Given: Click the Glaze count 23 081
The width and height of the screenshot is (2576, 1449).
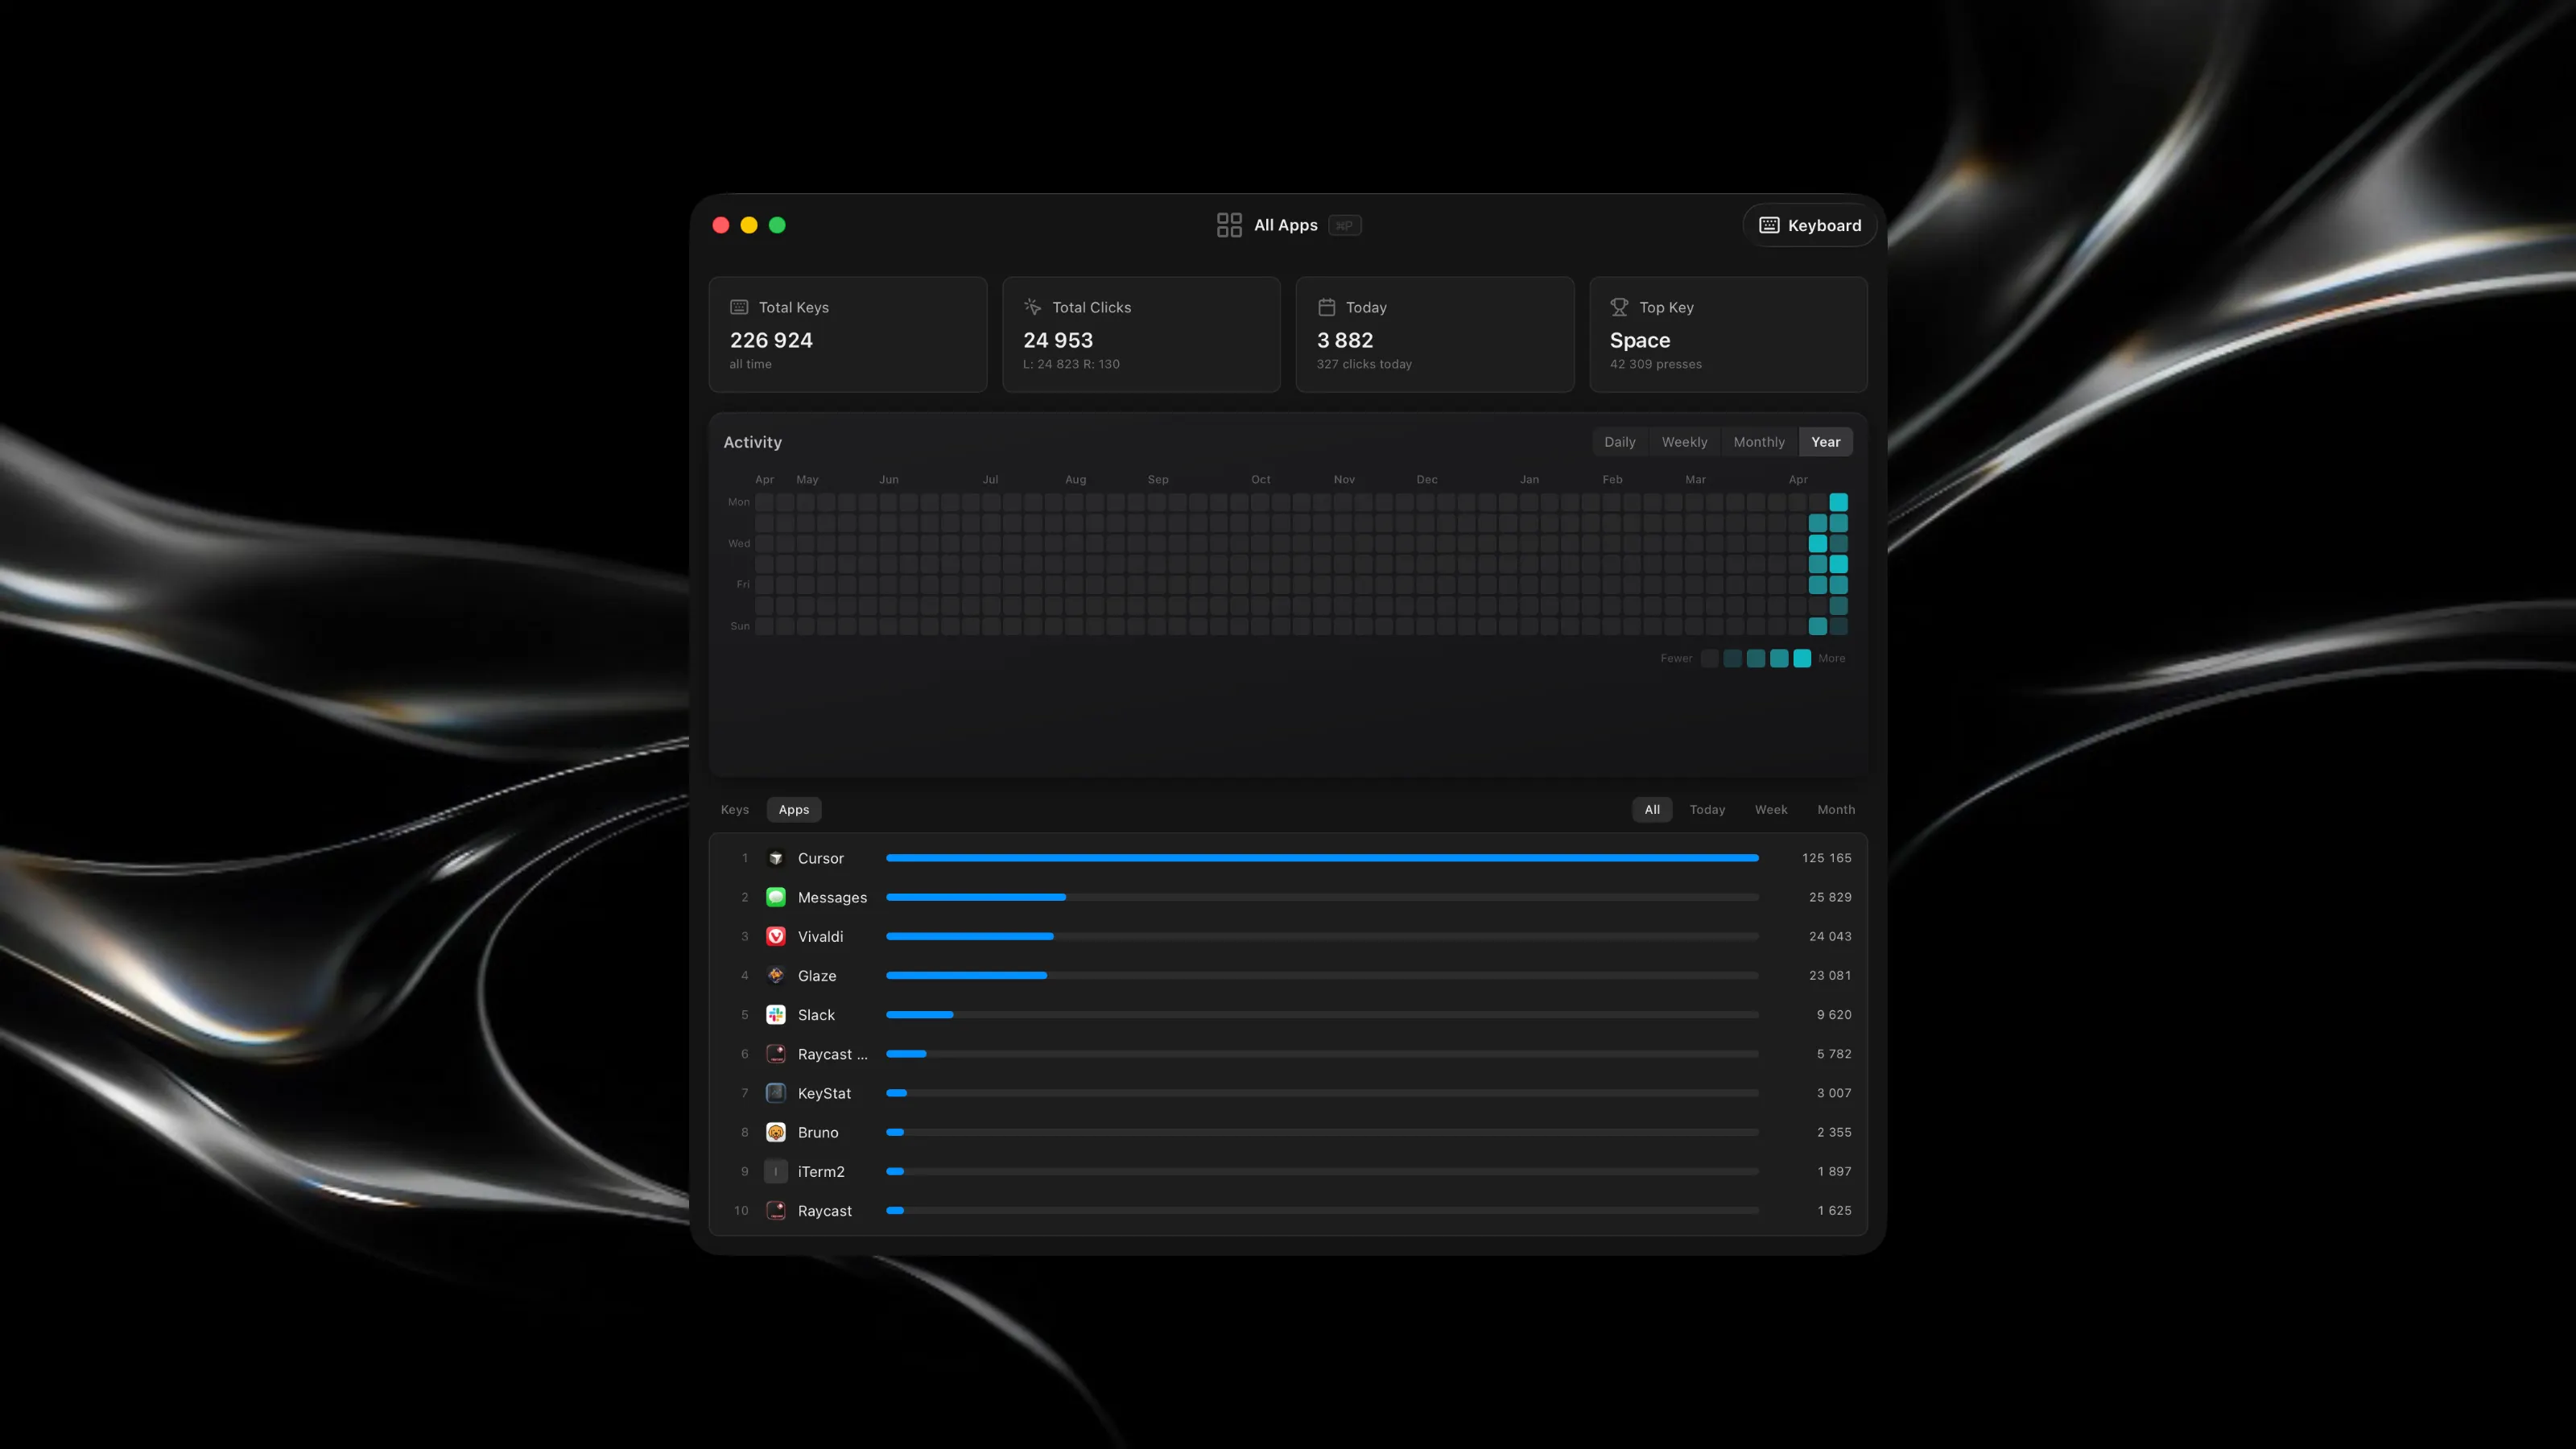Looking at the screenshot, I should tap(1830, 975).
